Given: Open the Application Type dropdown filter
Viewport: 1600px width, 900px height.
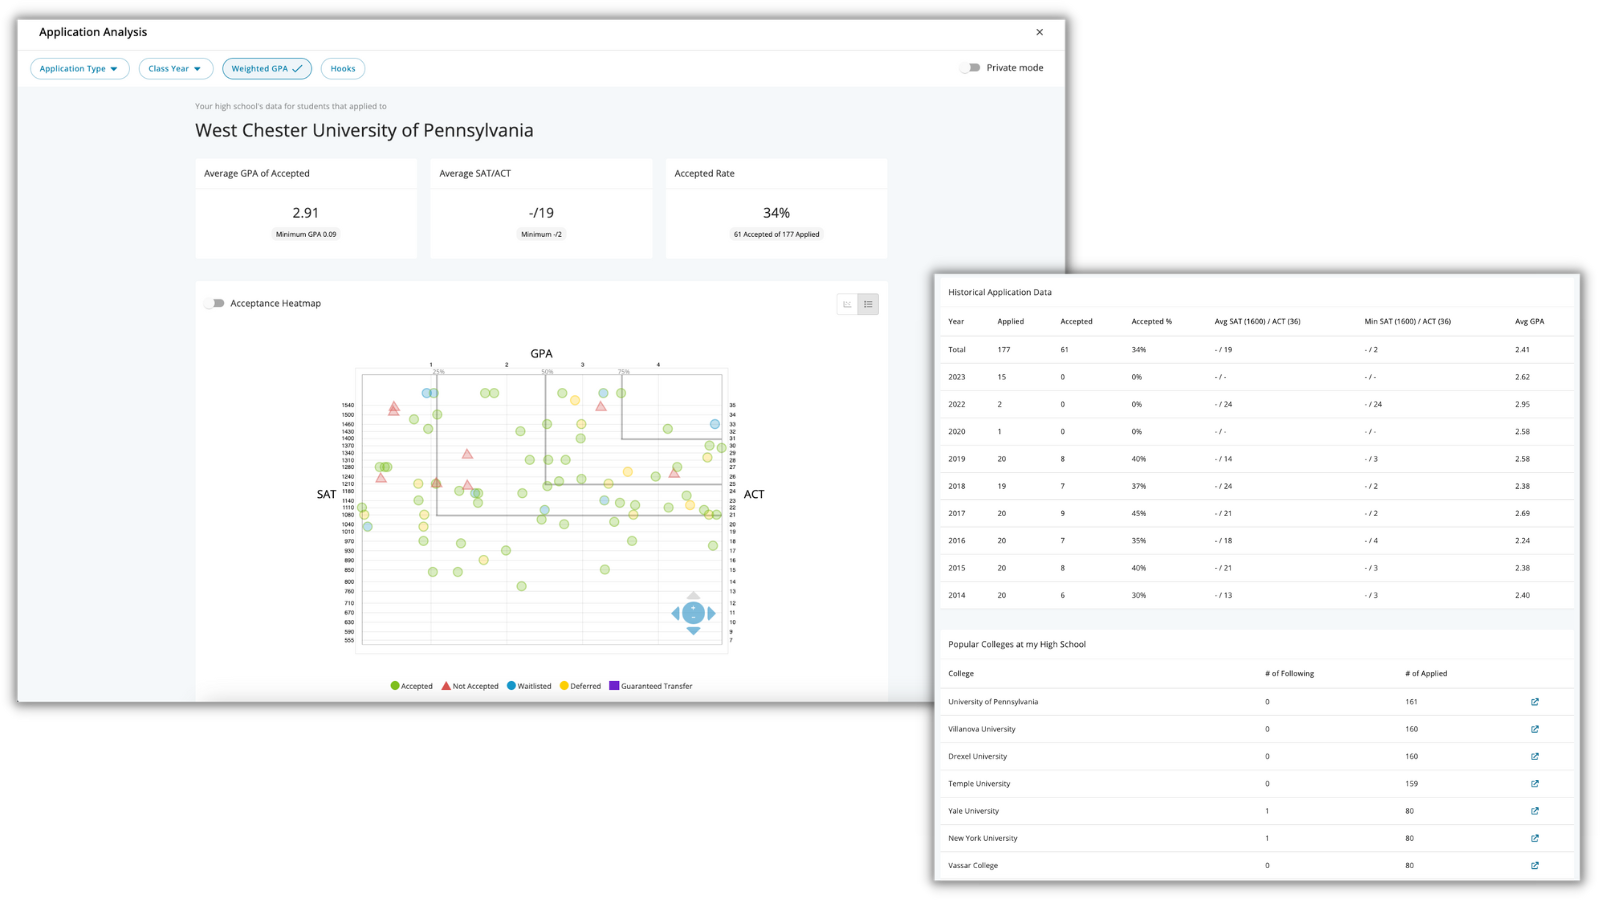Looking at the screenshot, I should [79, 69].
